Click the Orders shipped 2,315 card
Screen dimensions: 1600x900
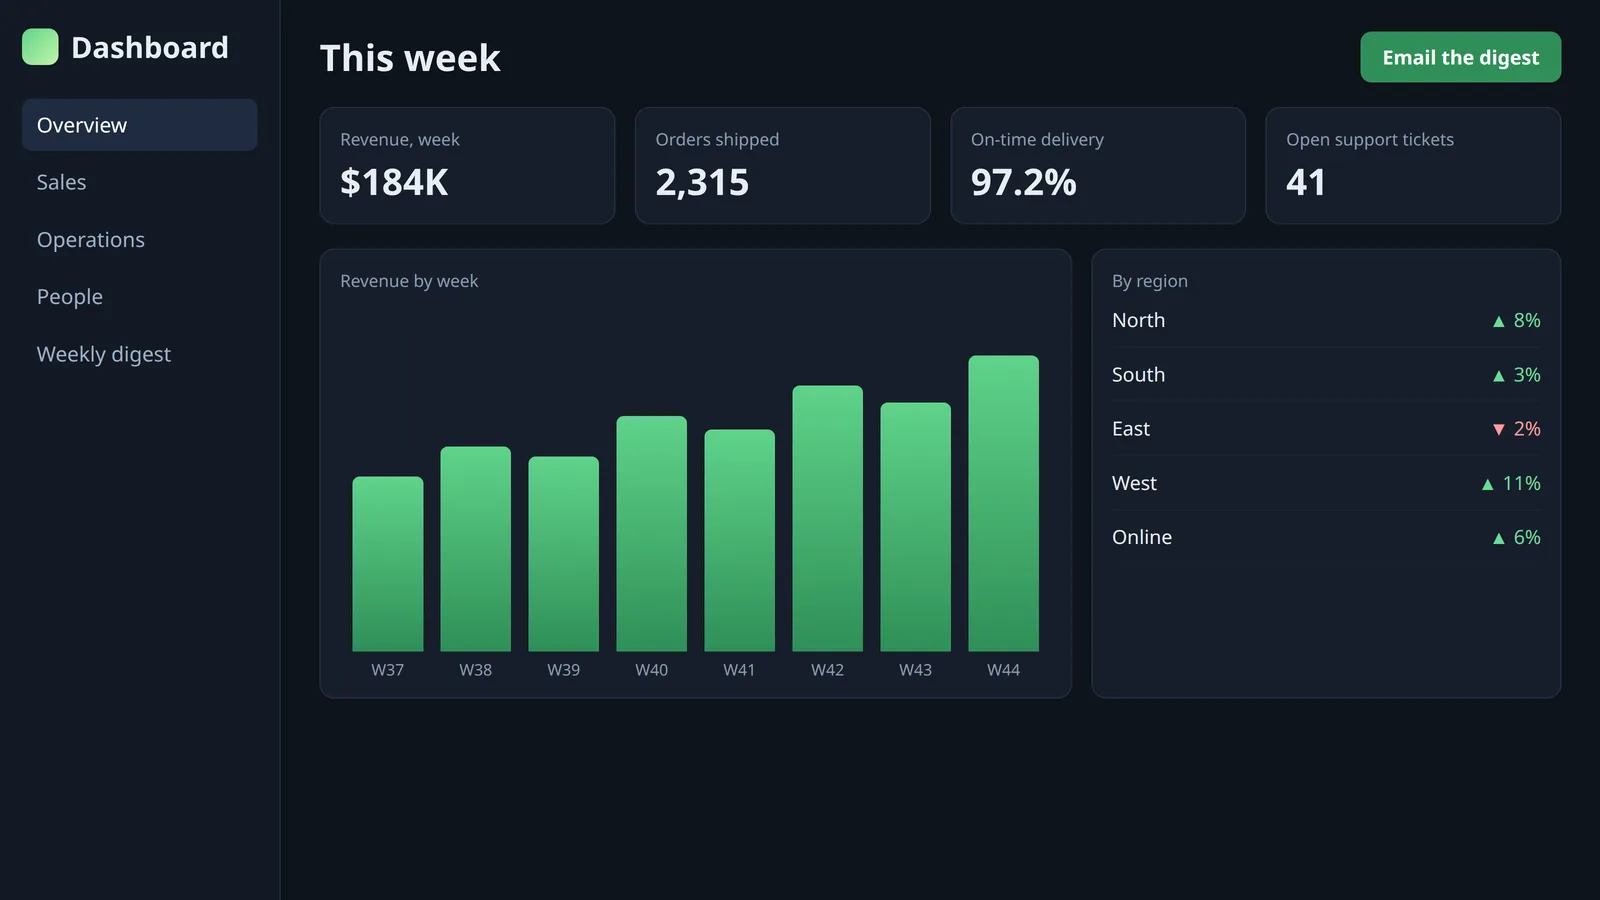point(782,166)
